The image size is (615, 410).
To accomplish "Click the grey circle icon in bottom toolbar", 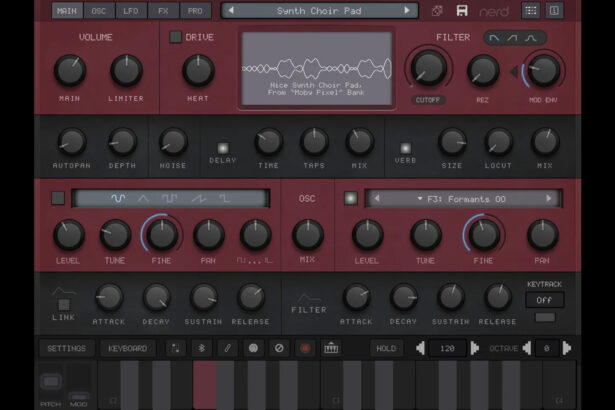I will [253, 348].
